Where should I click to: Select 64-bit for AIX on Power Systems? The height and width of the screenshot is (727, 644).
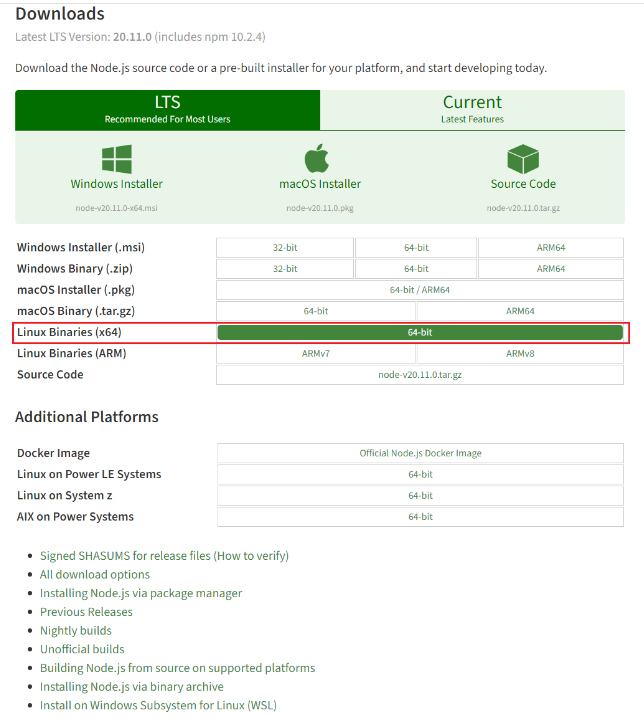pos(420,517)
